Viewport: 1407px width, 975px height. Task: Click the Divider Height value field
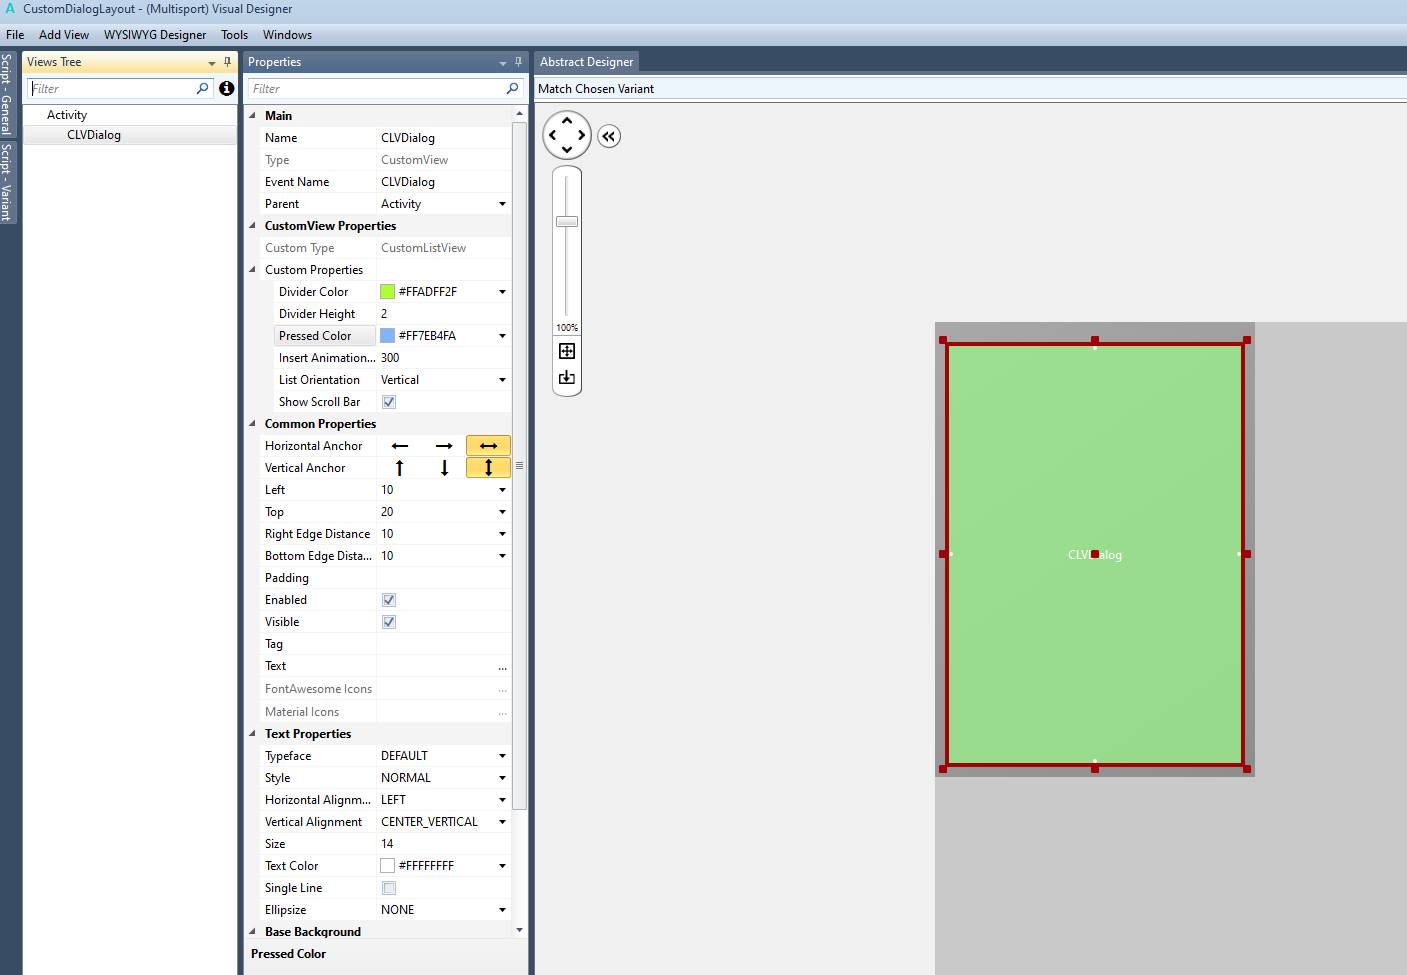(444, 314)
